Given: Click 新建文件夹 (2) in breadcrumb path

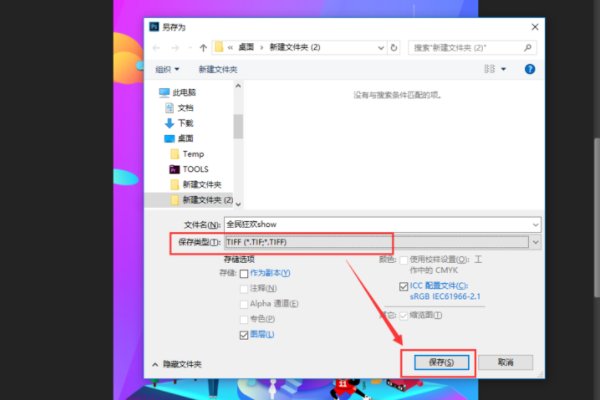Looking at the screenshot, I should tap(295, 47).
